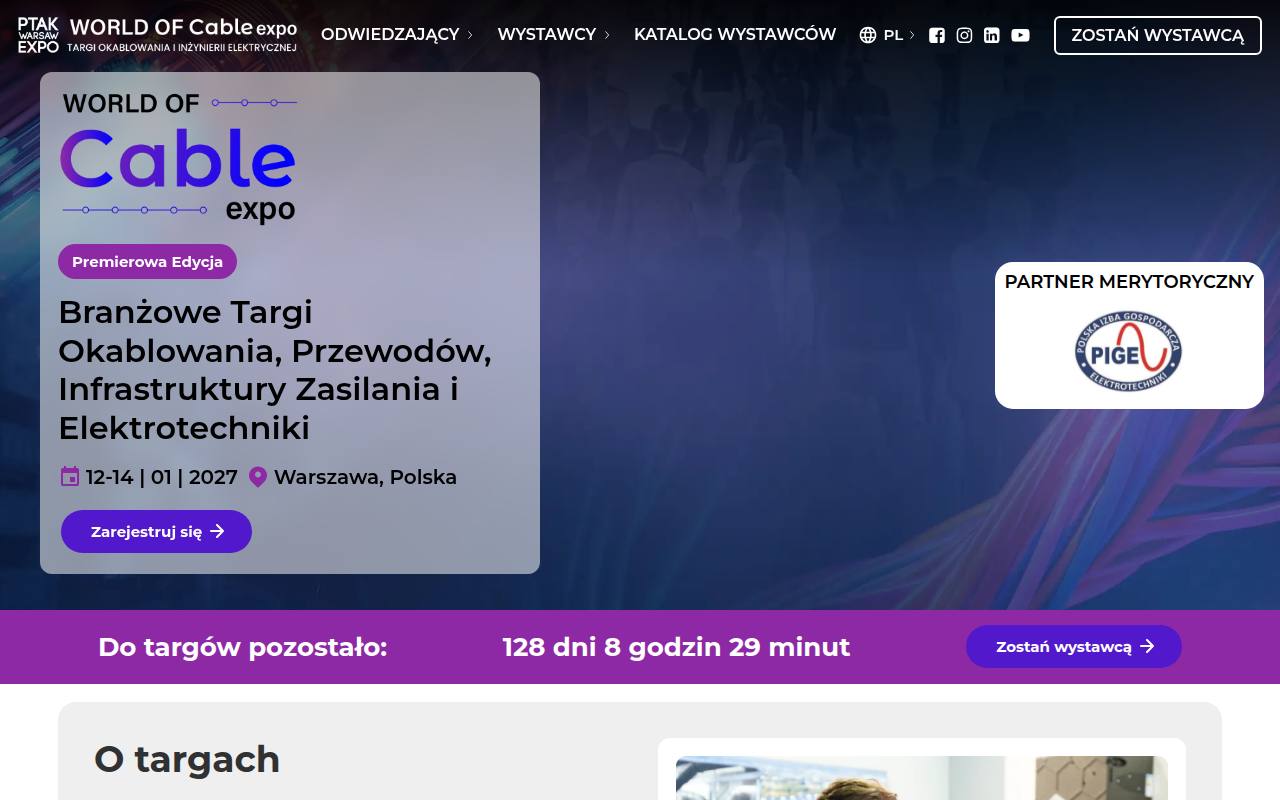The width and height of the screenshot is (1280, 800).
Task: Open the LinkedIn icon in the header
Action: pyautogui.click(x=992, y=35)
